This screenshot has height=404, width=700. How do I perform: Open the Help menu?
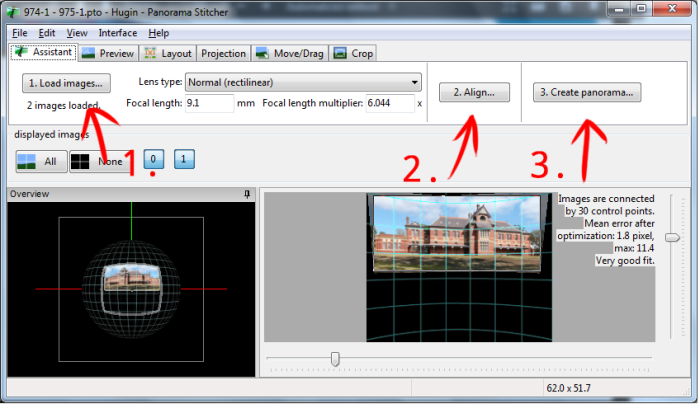point(158,33)
